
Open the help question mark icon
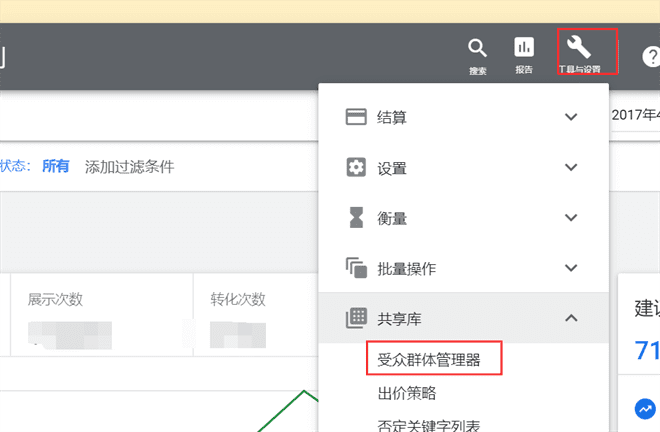[651, 56]
